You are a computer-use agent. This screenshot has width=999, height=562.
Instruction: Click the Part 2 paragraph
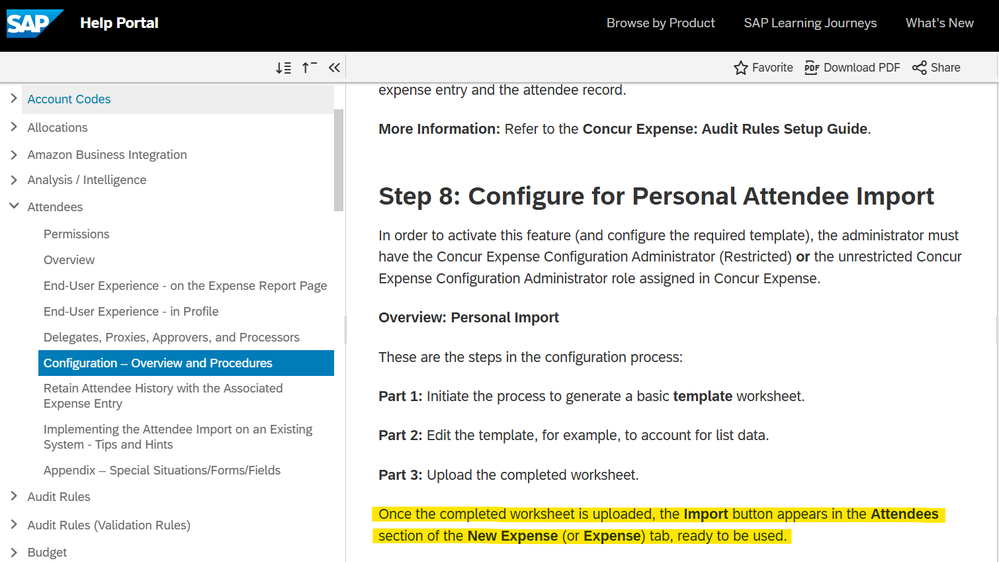click(573, 435)
